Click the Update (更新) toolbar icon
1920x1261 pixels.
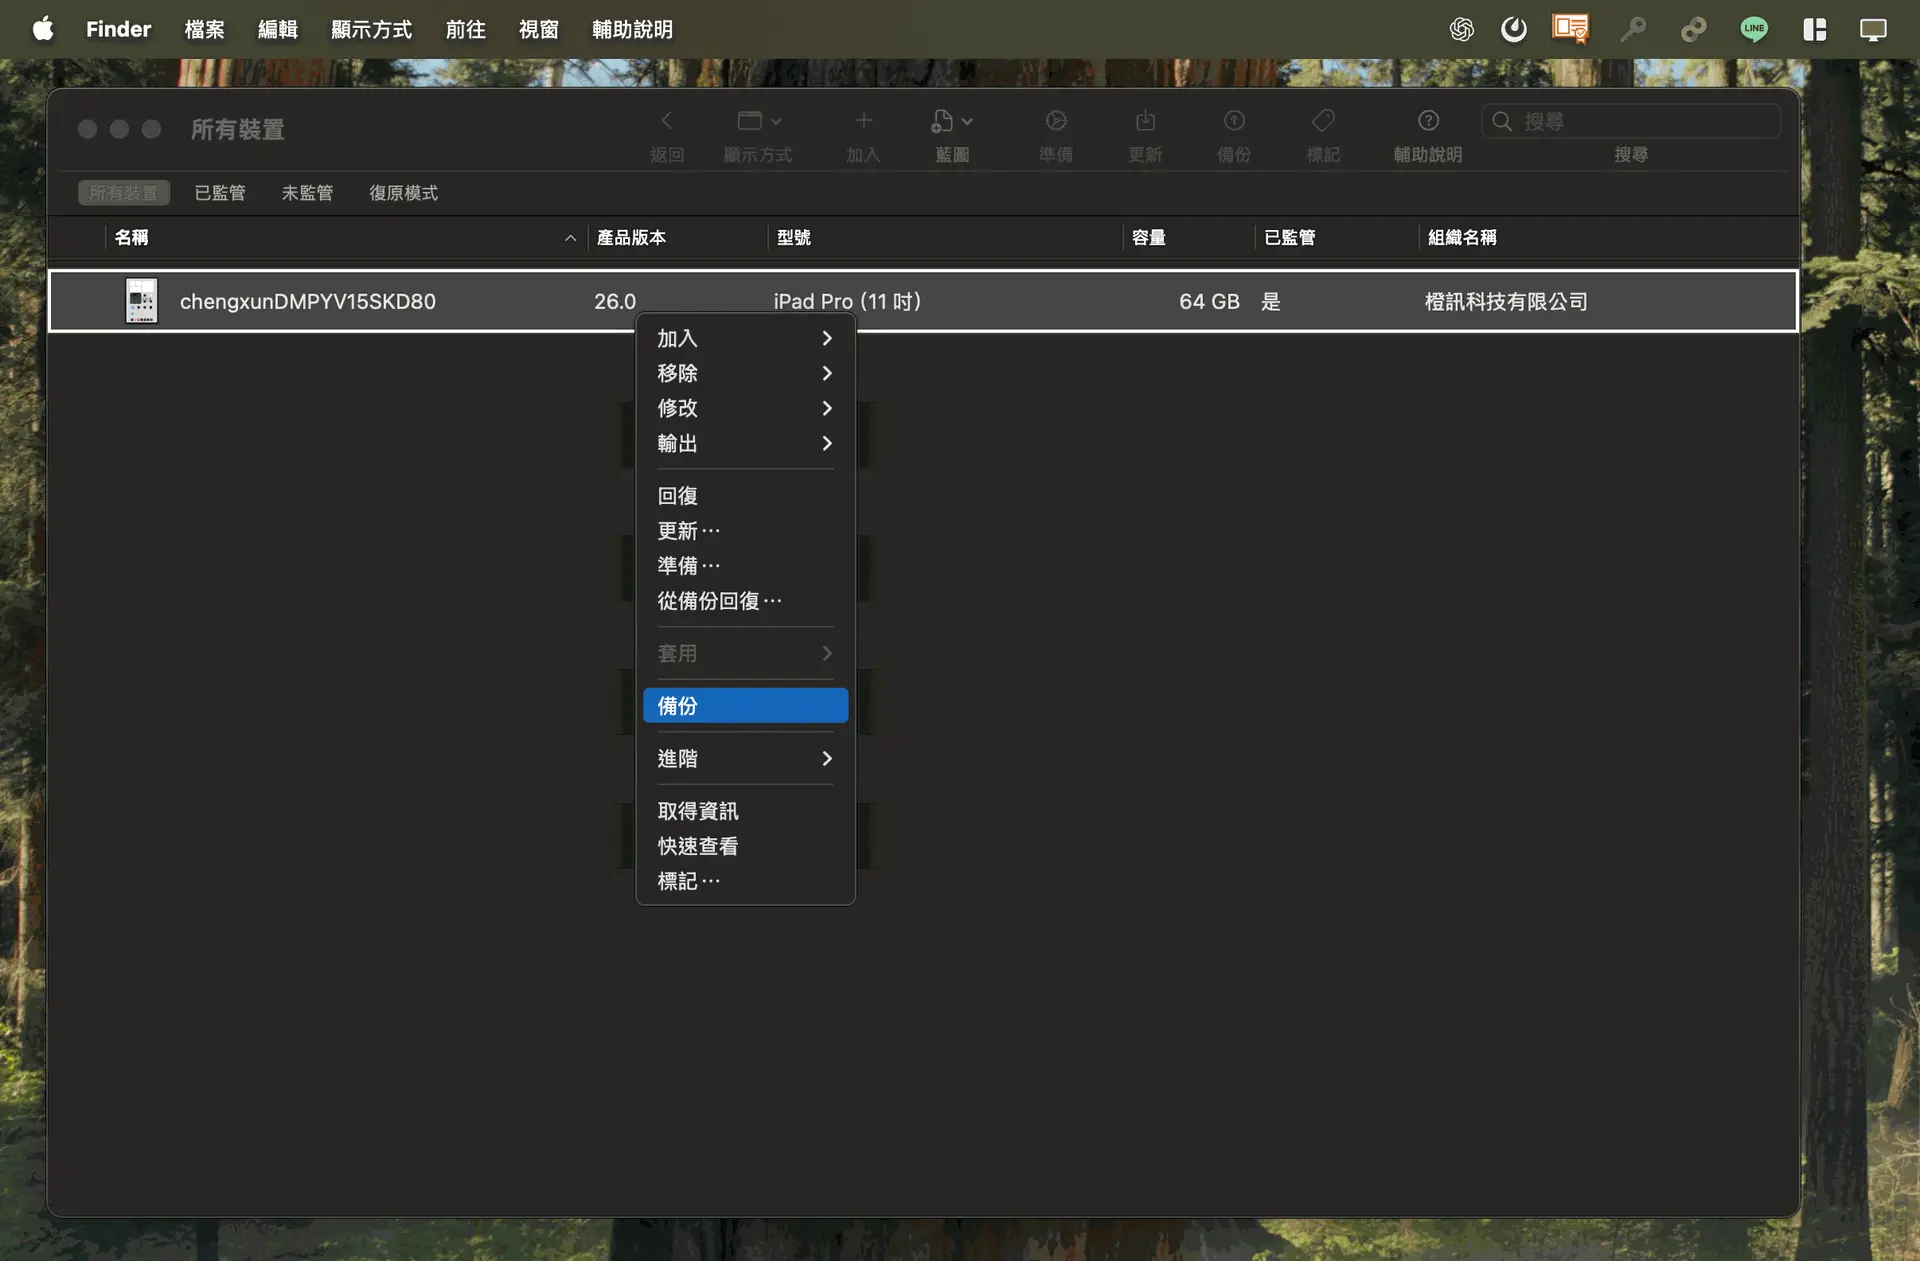(x=1145, y=121)
